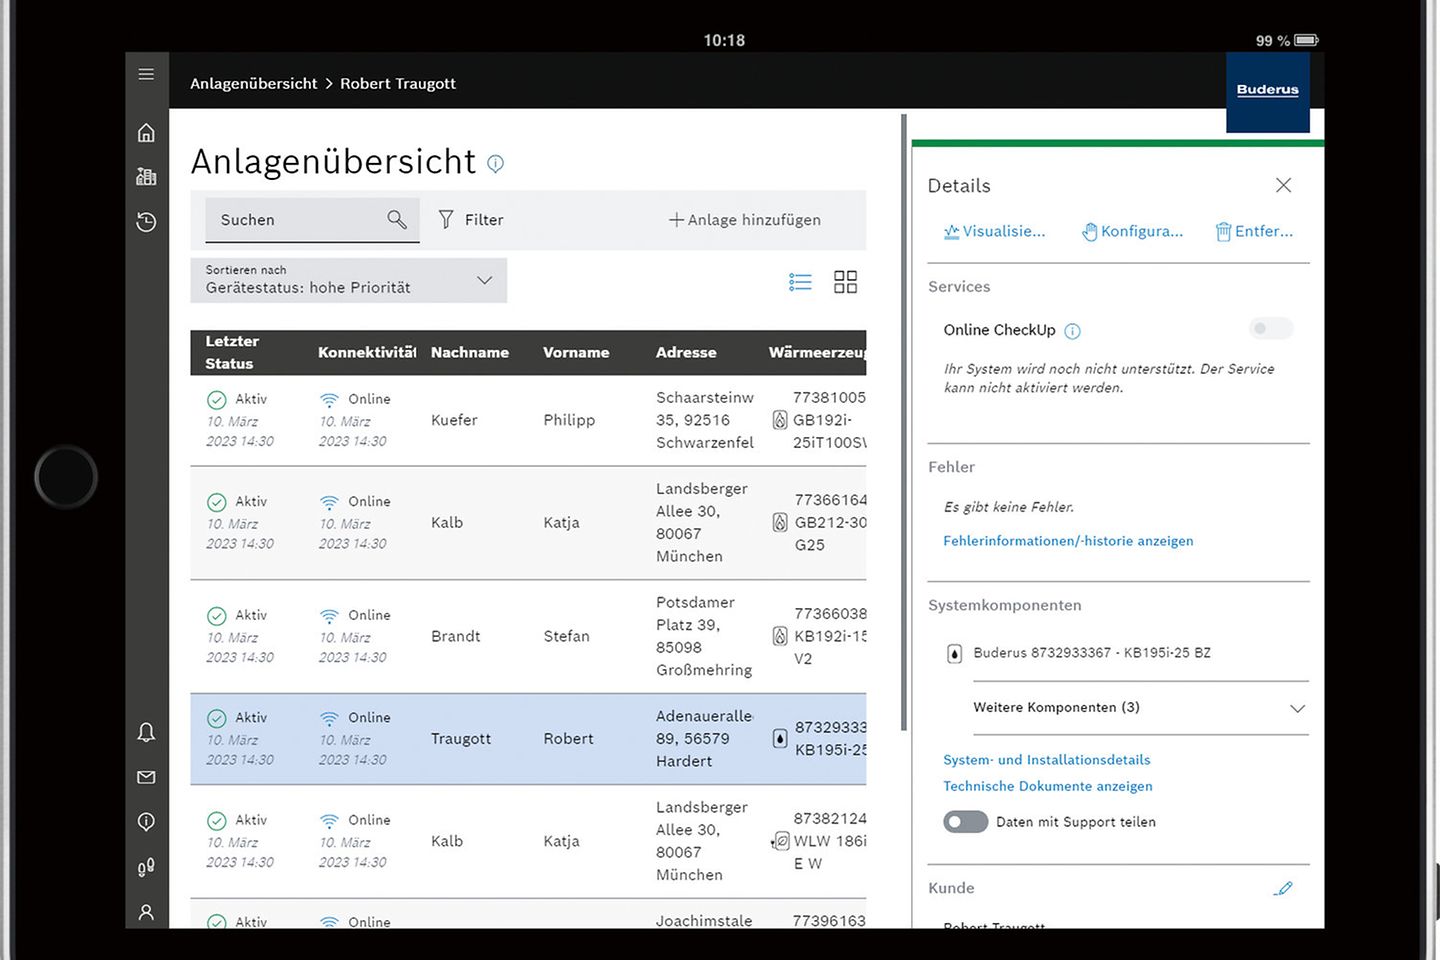The height and width of the screenshot is (960, 1440).
Task: Open Konfigura... action in Details
Action: [x=1132, y=232]
